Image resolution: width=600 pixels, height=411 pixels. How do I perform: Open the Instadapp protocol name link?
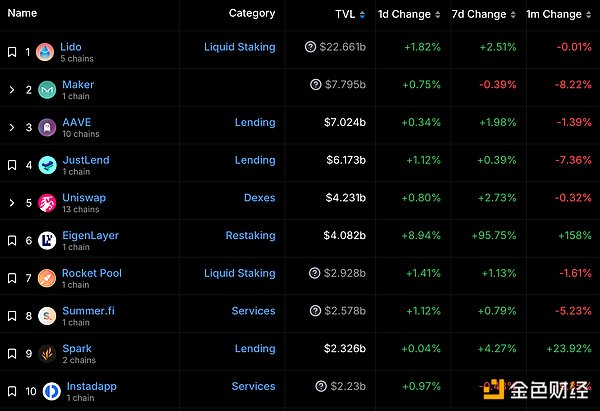pos(92,385)
